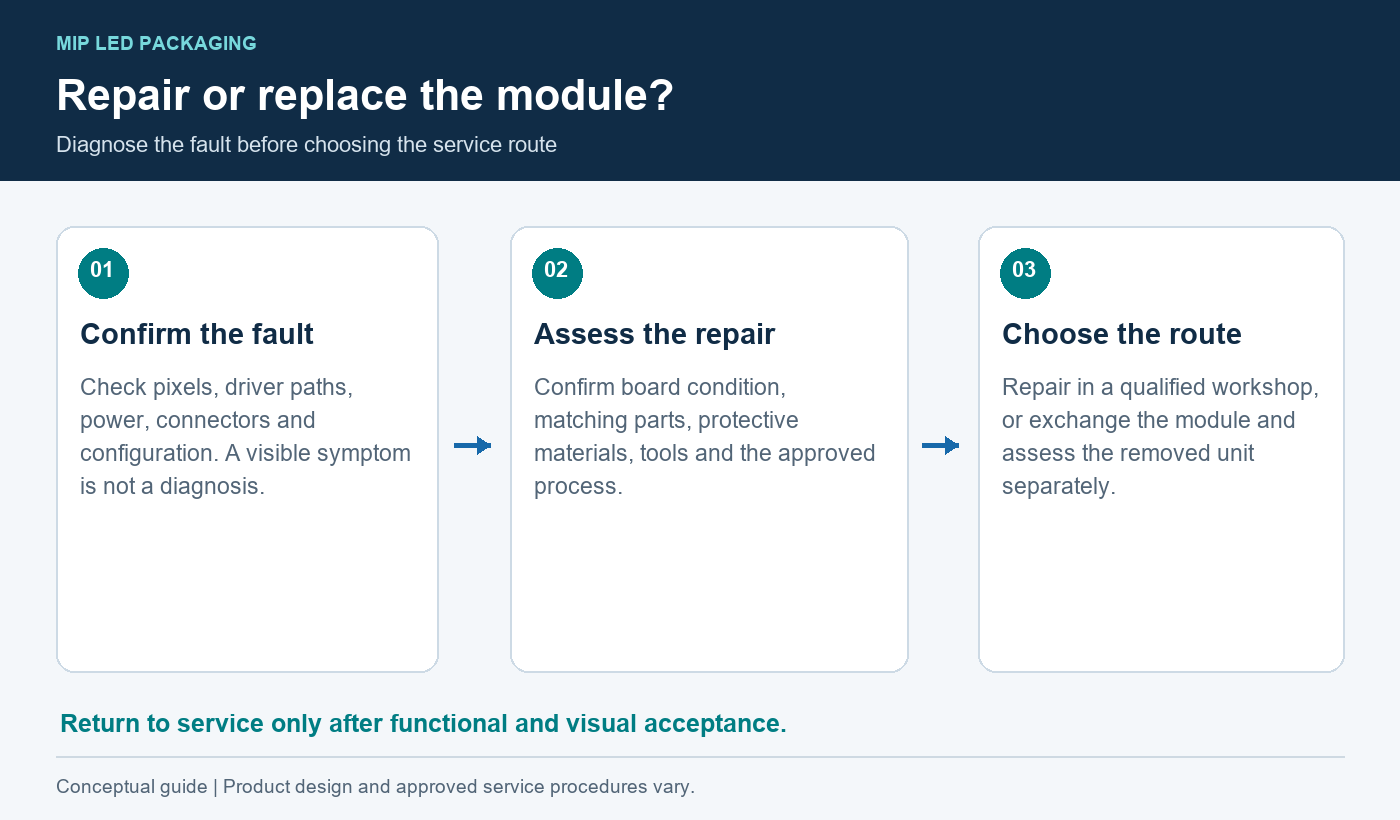1400x820 pixels.
Task: Click the 01 step badge
Action: point(103,273)
